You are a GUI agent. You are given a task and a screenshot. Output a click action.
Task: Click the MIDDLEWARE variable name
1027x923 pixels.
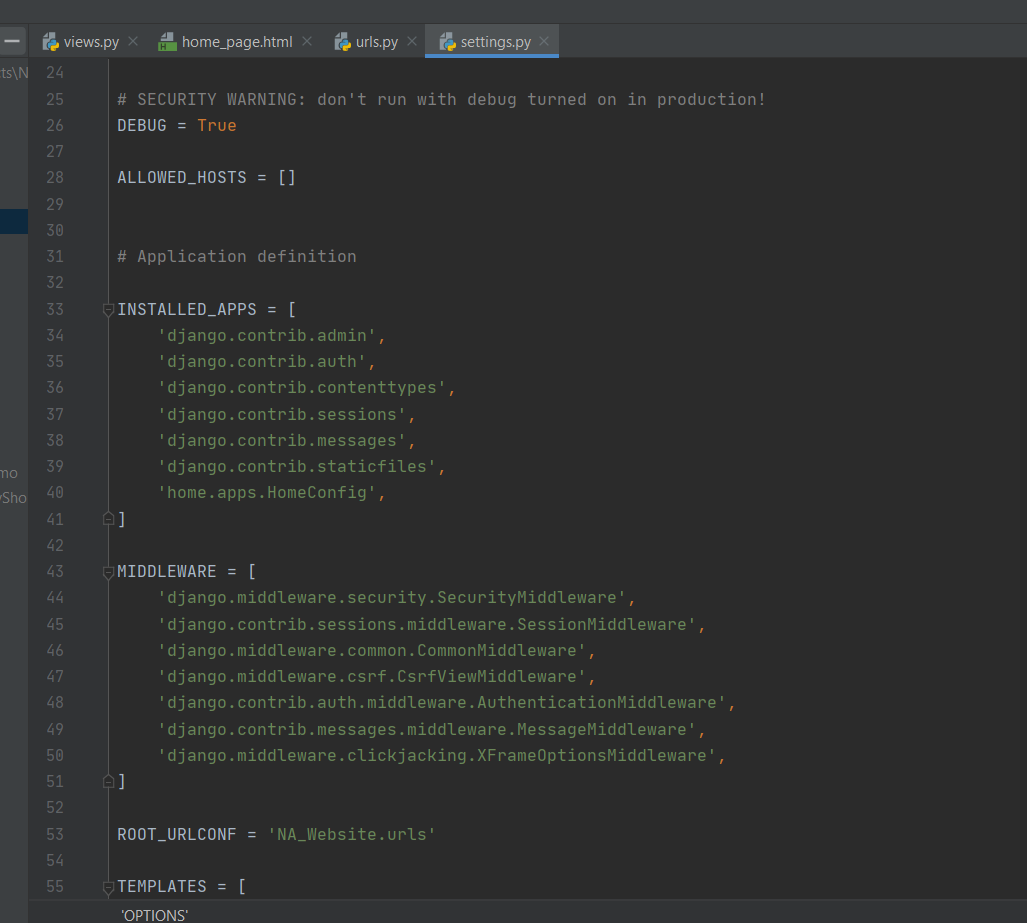166,571
